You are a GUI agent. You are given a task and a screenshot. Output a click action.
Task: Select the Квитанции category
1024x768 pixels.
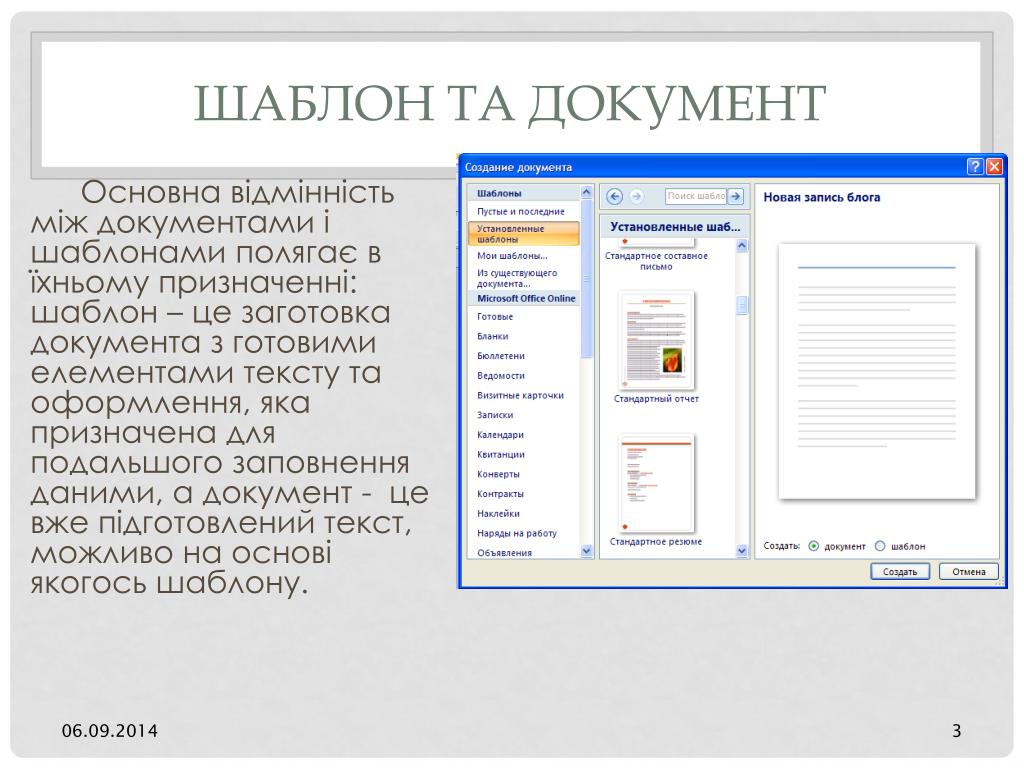pyautogui.click(x=501, y=455)
